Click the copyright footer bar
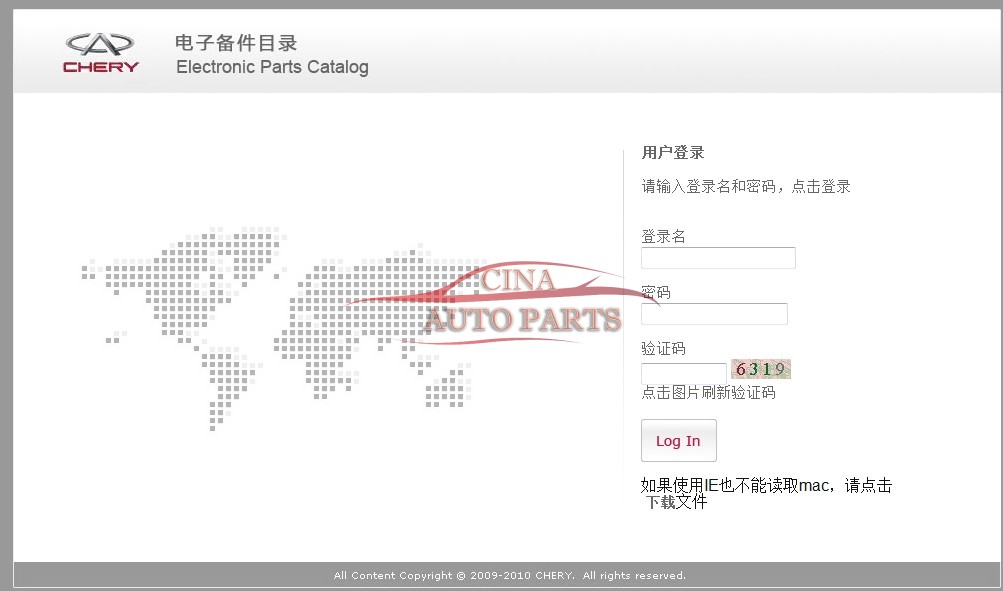Viewport: 1003px width, 591px height. pos(501,575)
